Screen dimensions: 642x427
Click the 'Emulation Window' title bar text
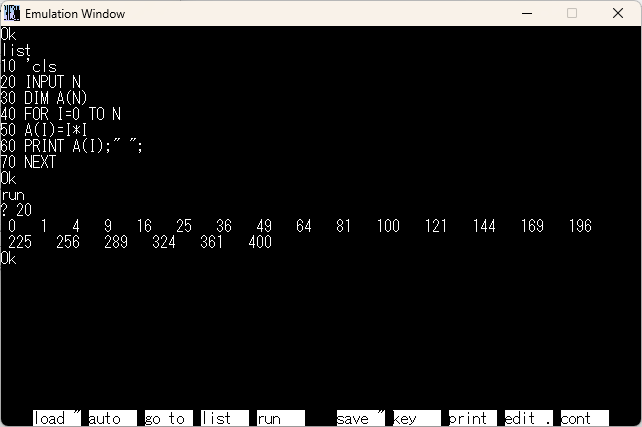(76, 13)
